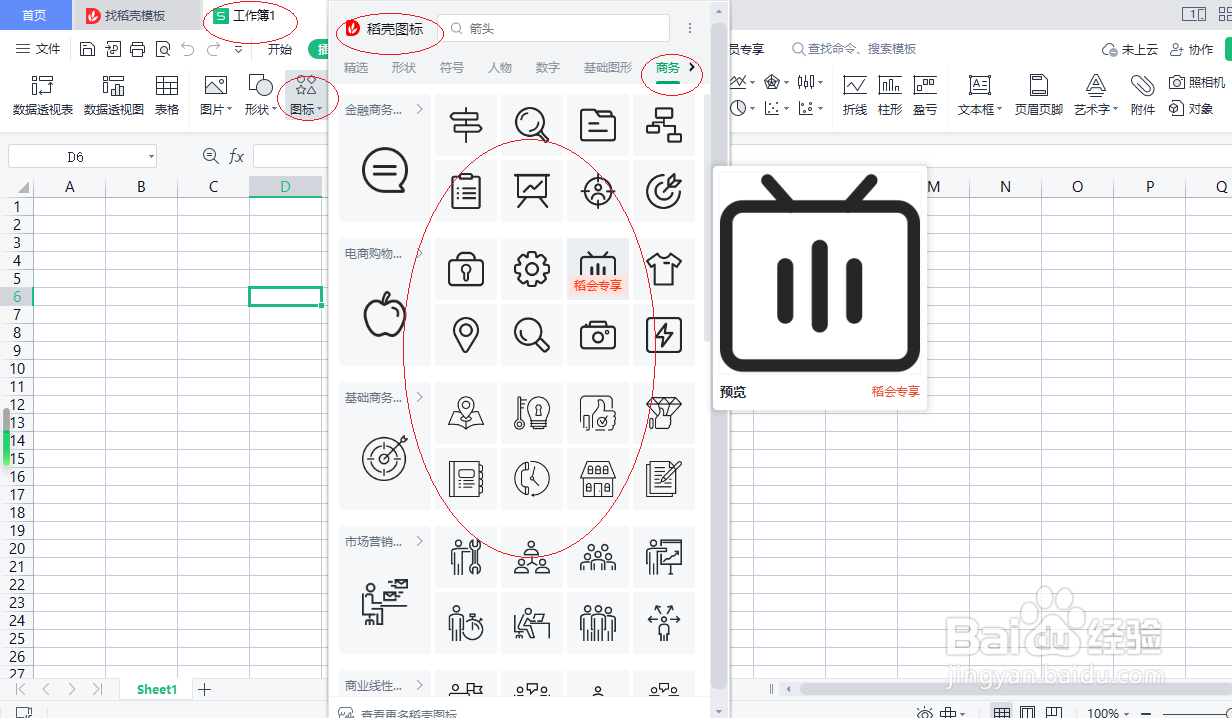Select column header A
This screenshot has height=718, width=1232.
click(69, 186)
